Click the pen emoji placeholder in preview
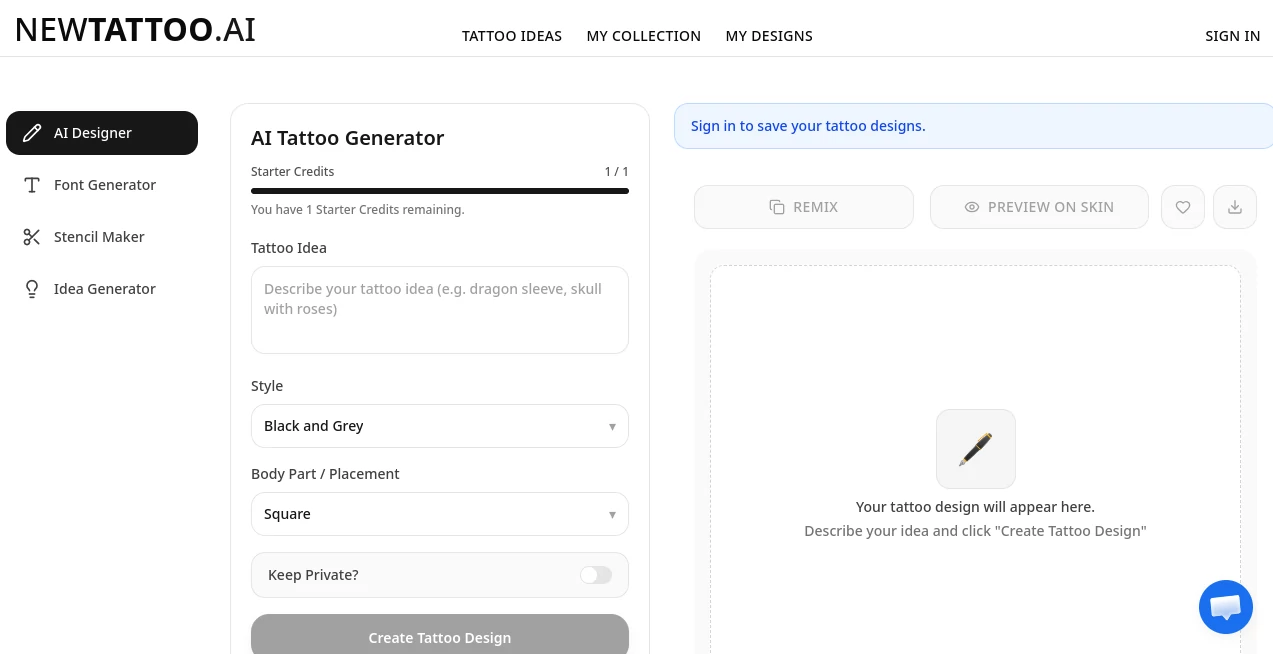1273x654 pixels. point(976,449)
